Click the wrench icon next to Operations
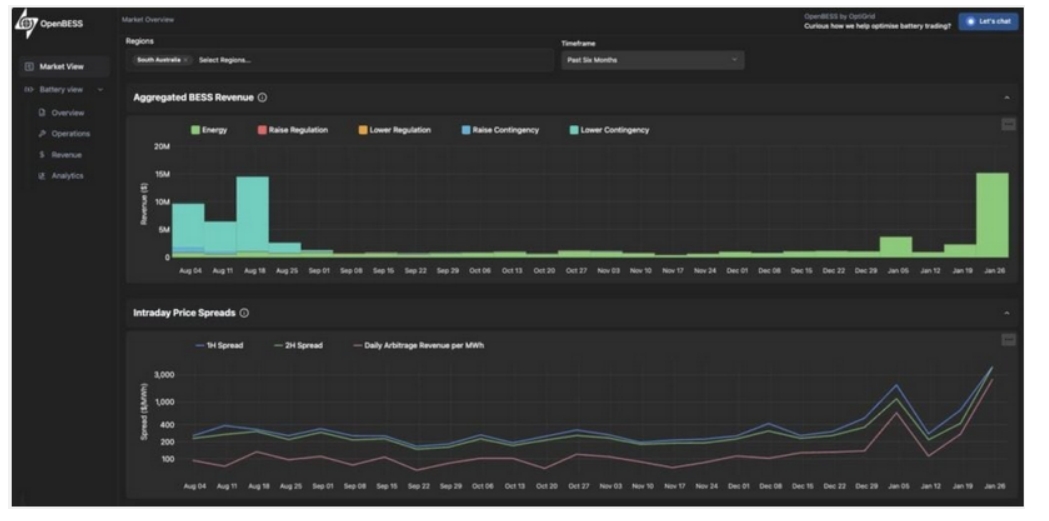The image size is (1049, 521). coord(42,134)
